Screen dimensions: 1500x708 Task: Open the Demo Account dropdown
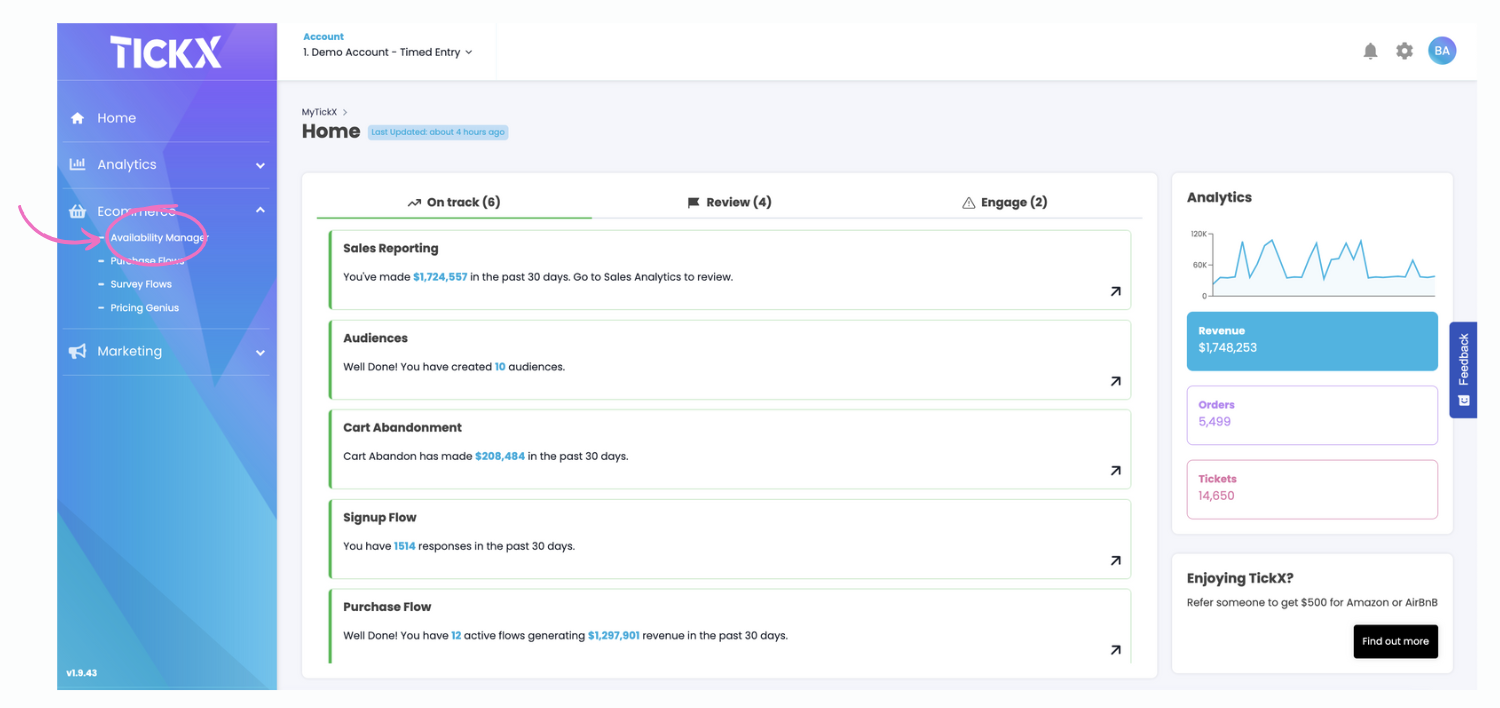[387, 52]
